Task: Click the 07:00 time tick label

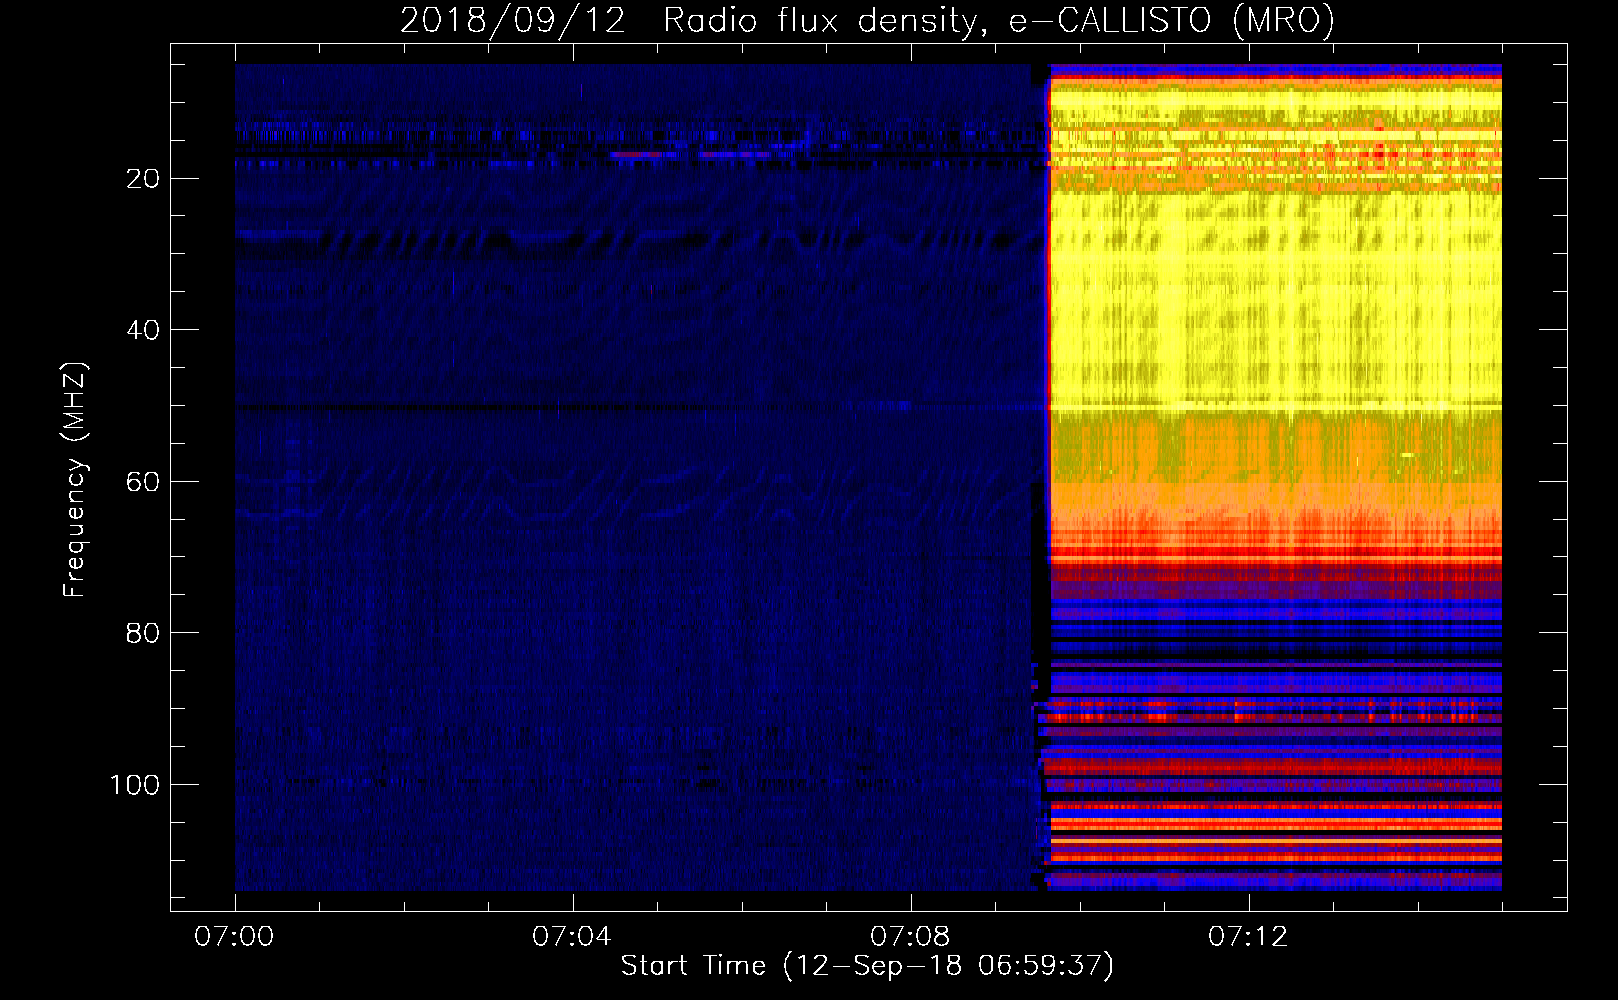Action: tap(235, 937)
